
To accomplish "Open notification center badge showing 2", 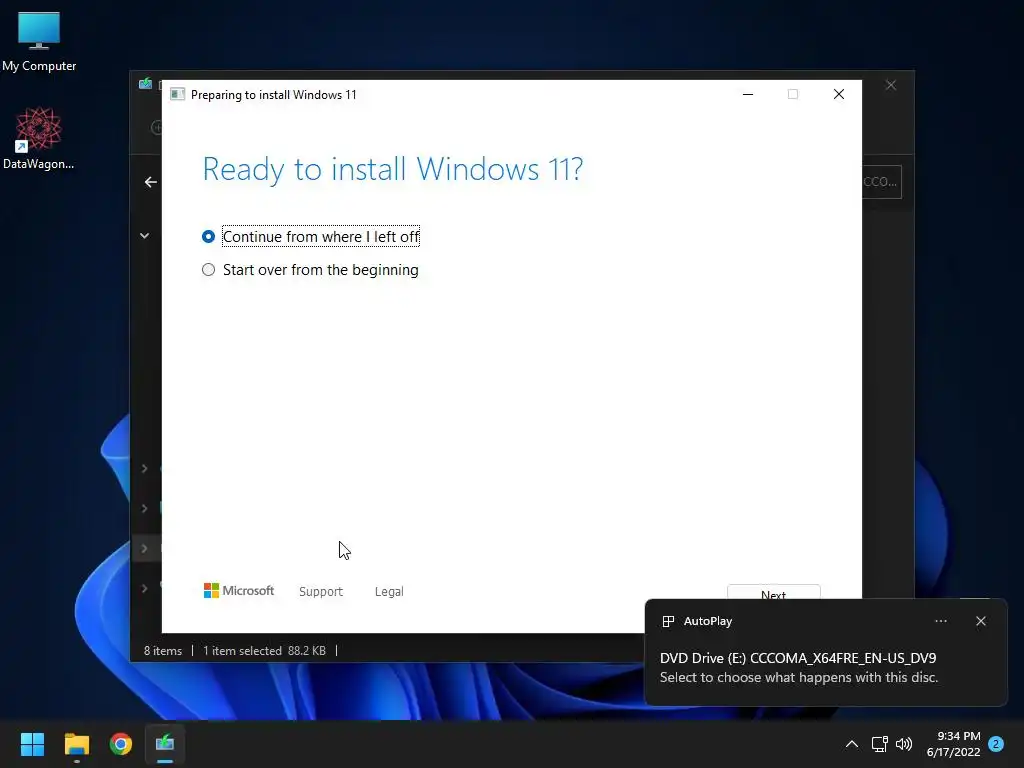I will click(996, 744).
